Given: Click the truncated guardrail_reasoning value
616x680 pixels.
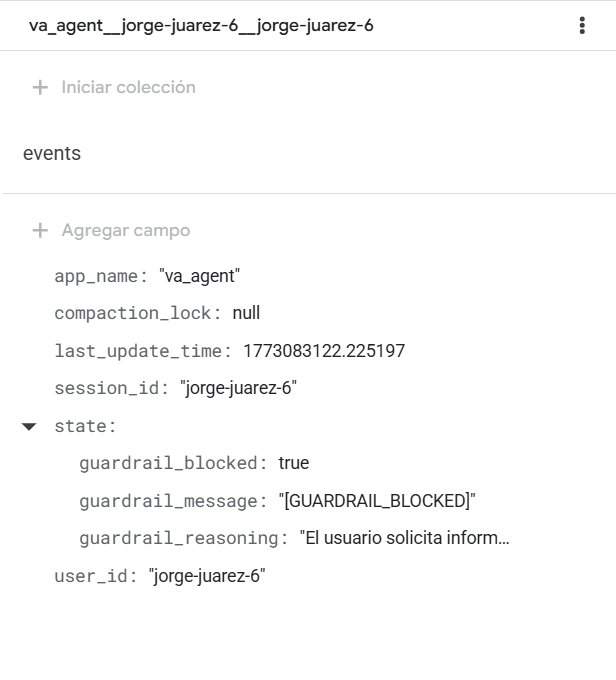Looking at the screenshot, I should [404, 539].
